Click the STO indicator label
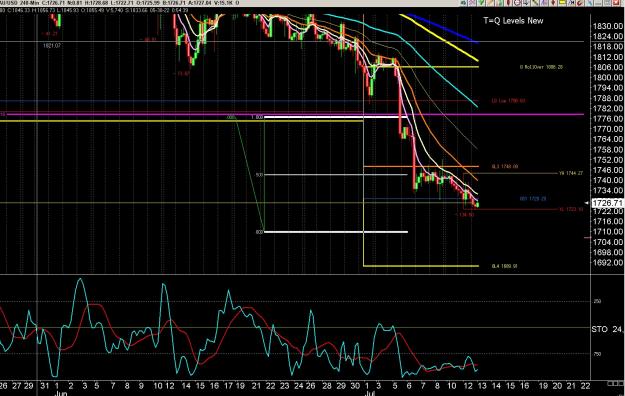Viewport: 625px width, 396px height. 599,329
